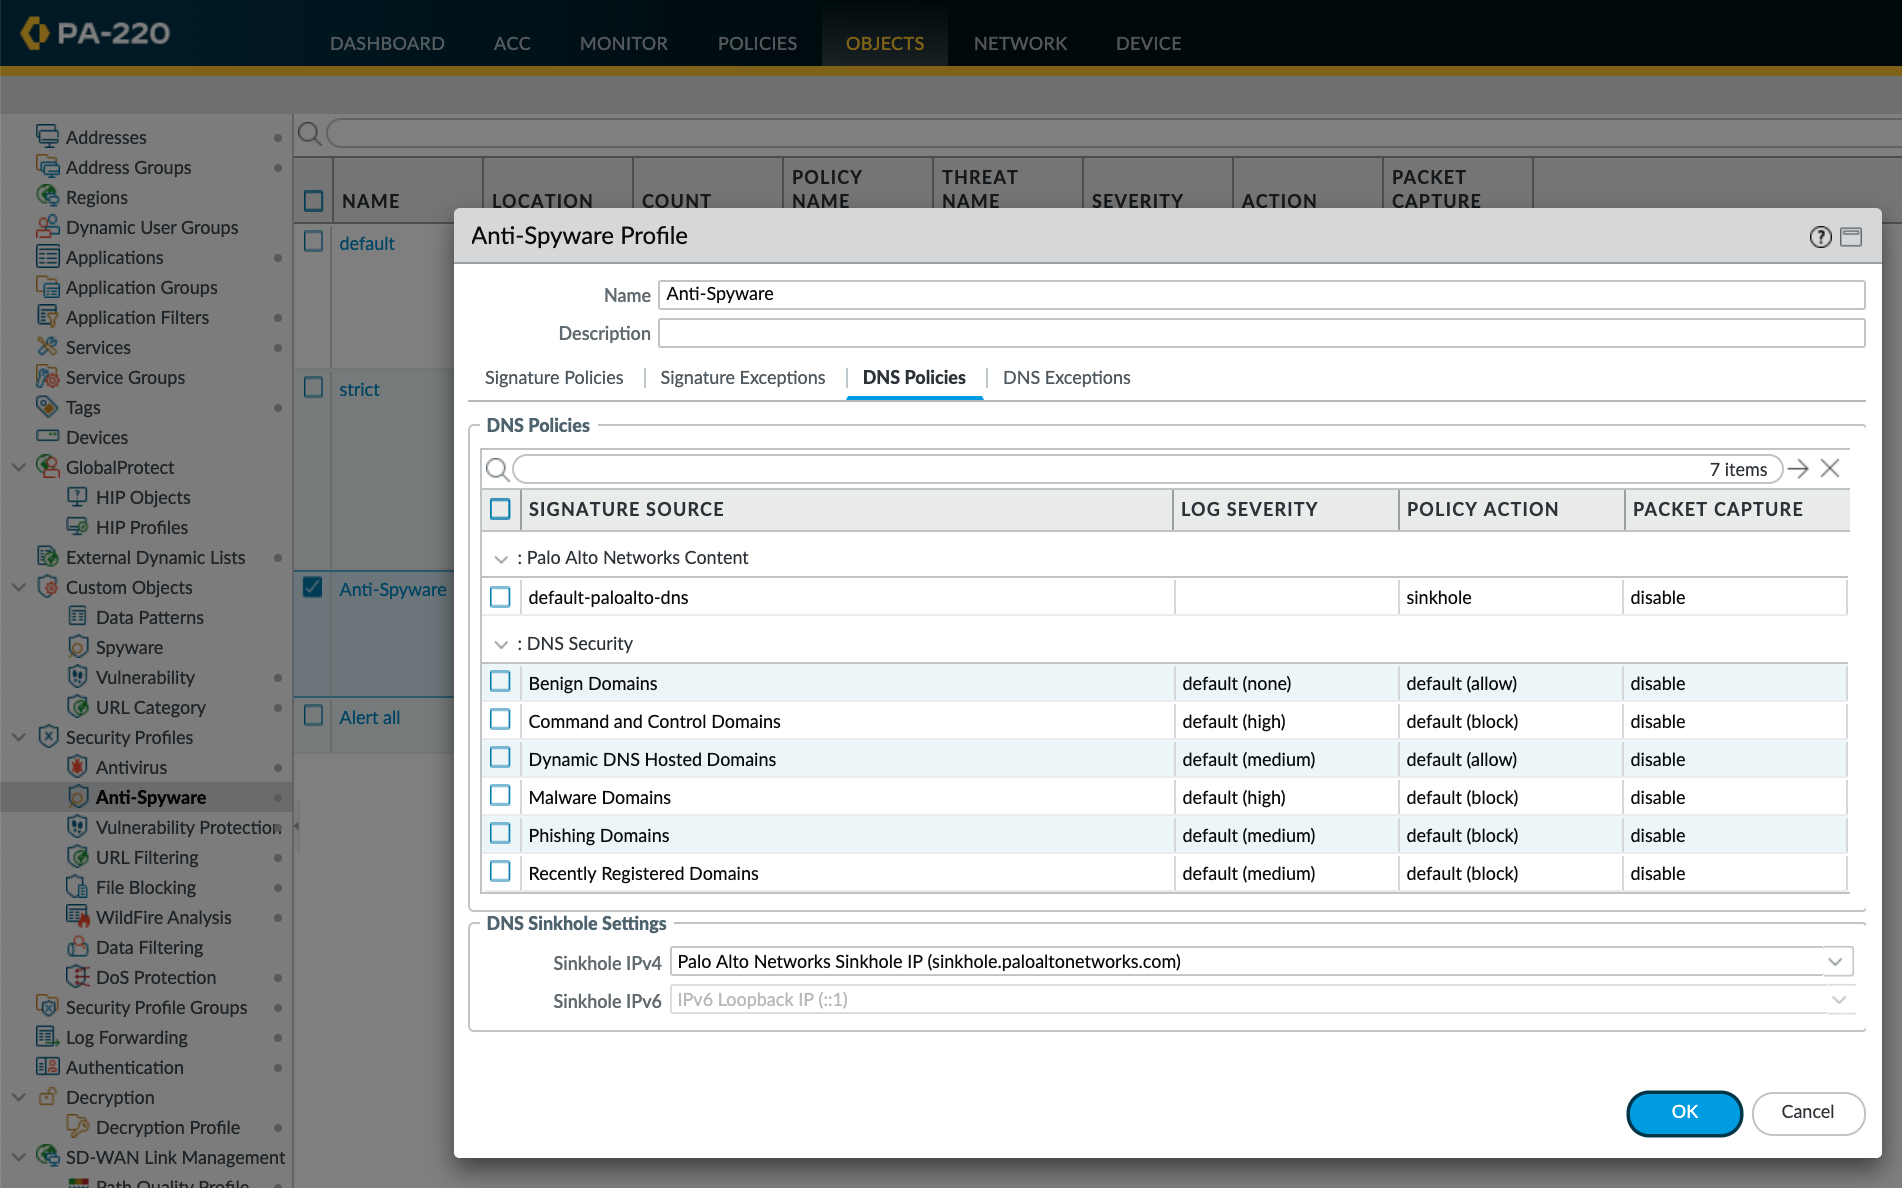Check the default-paloalto-dns signature checkbox

[500, 595]
